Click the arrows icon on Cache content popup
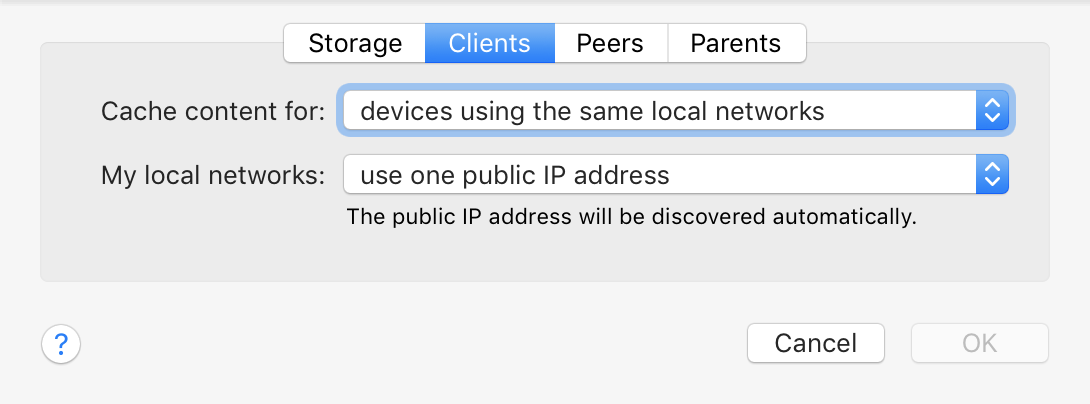Viewport: 1090px width, 404px height. coord(992,110)
